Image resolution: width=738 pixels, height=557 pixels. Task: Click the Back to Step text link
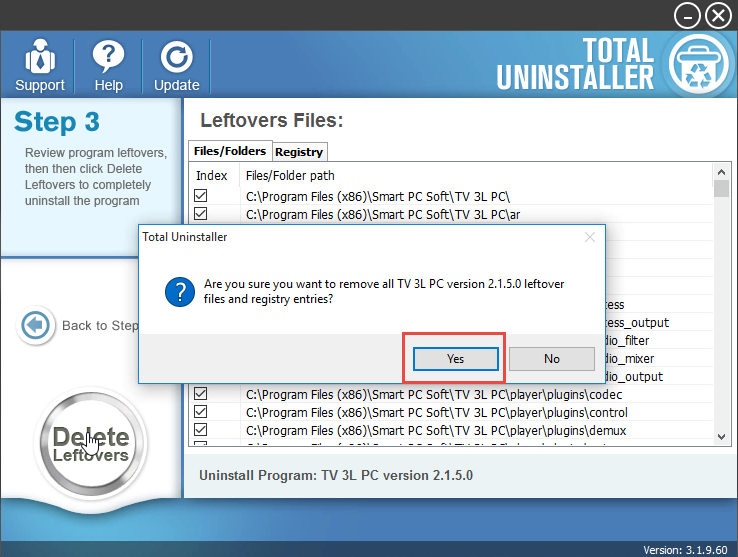coord(100,326)
